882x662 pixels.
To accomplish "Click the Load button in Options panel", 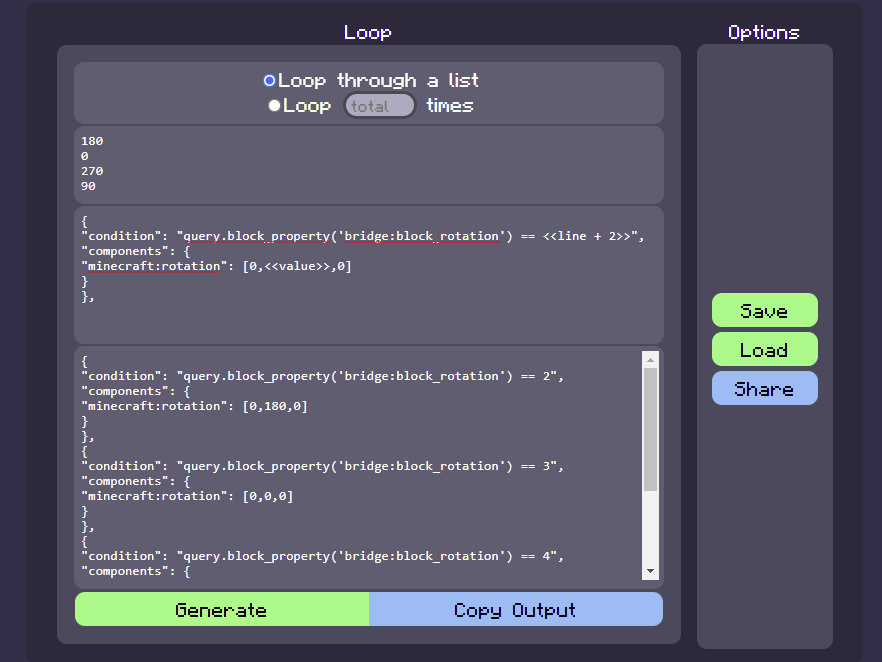I will (764, 349).
